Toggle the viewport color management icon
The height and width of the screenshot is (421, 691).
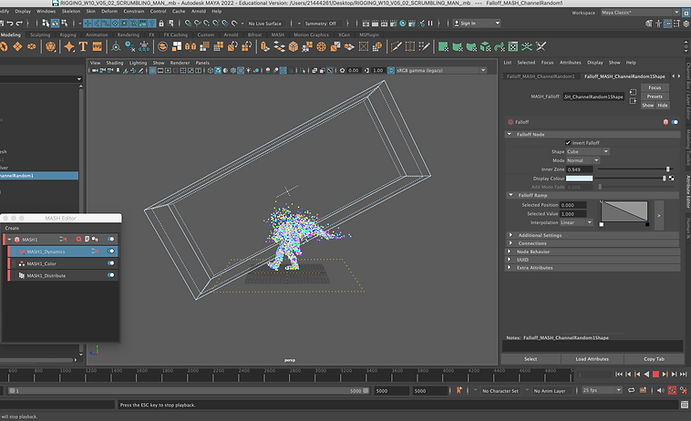coord(390,71)
